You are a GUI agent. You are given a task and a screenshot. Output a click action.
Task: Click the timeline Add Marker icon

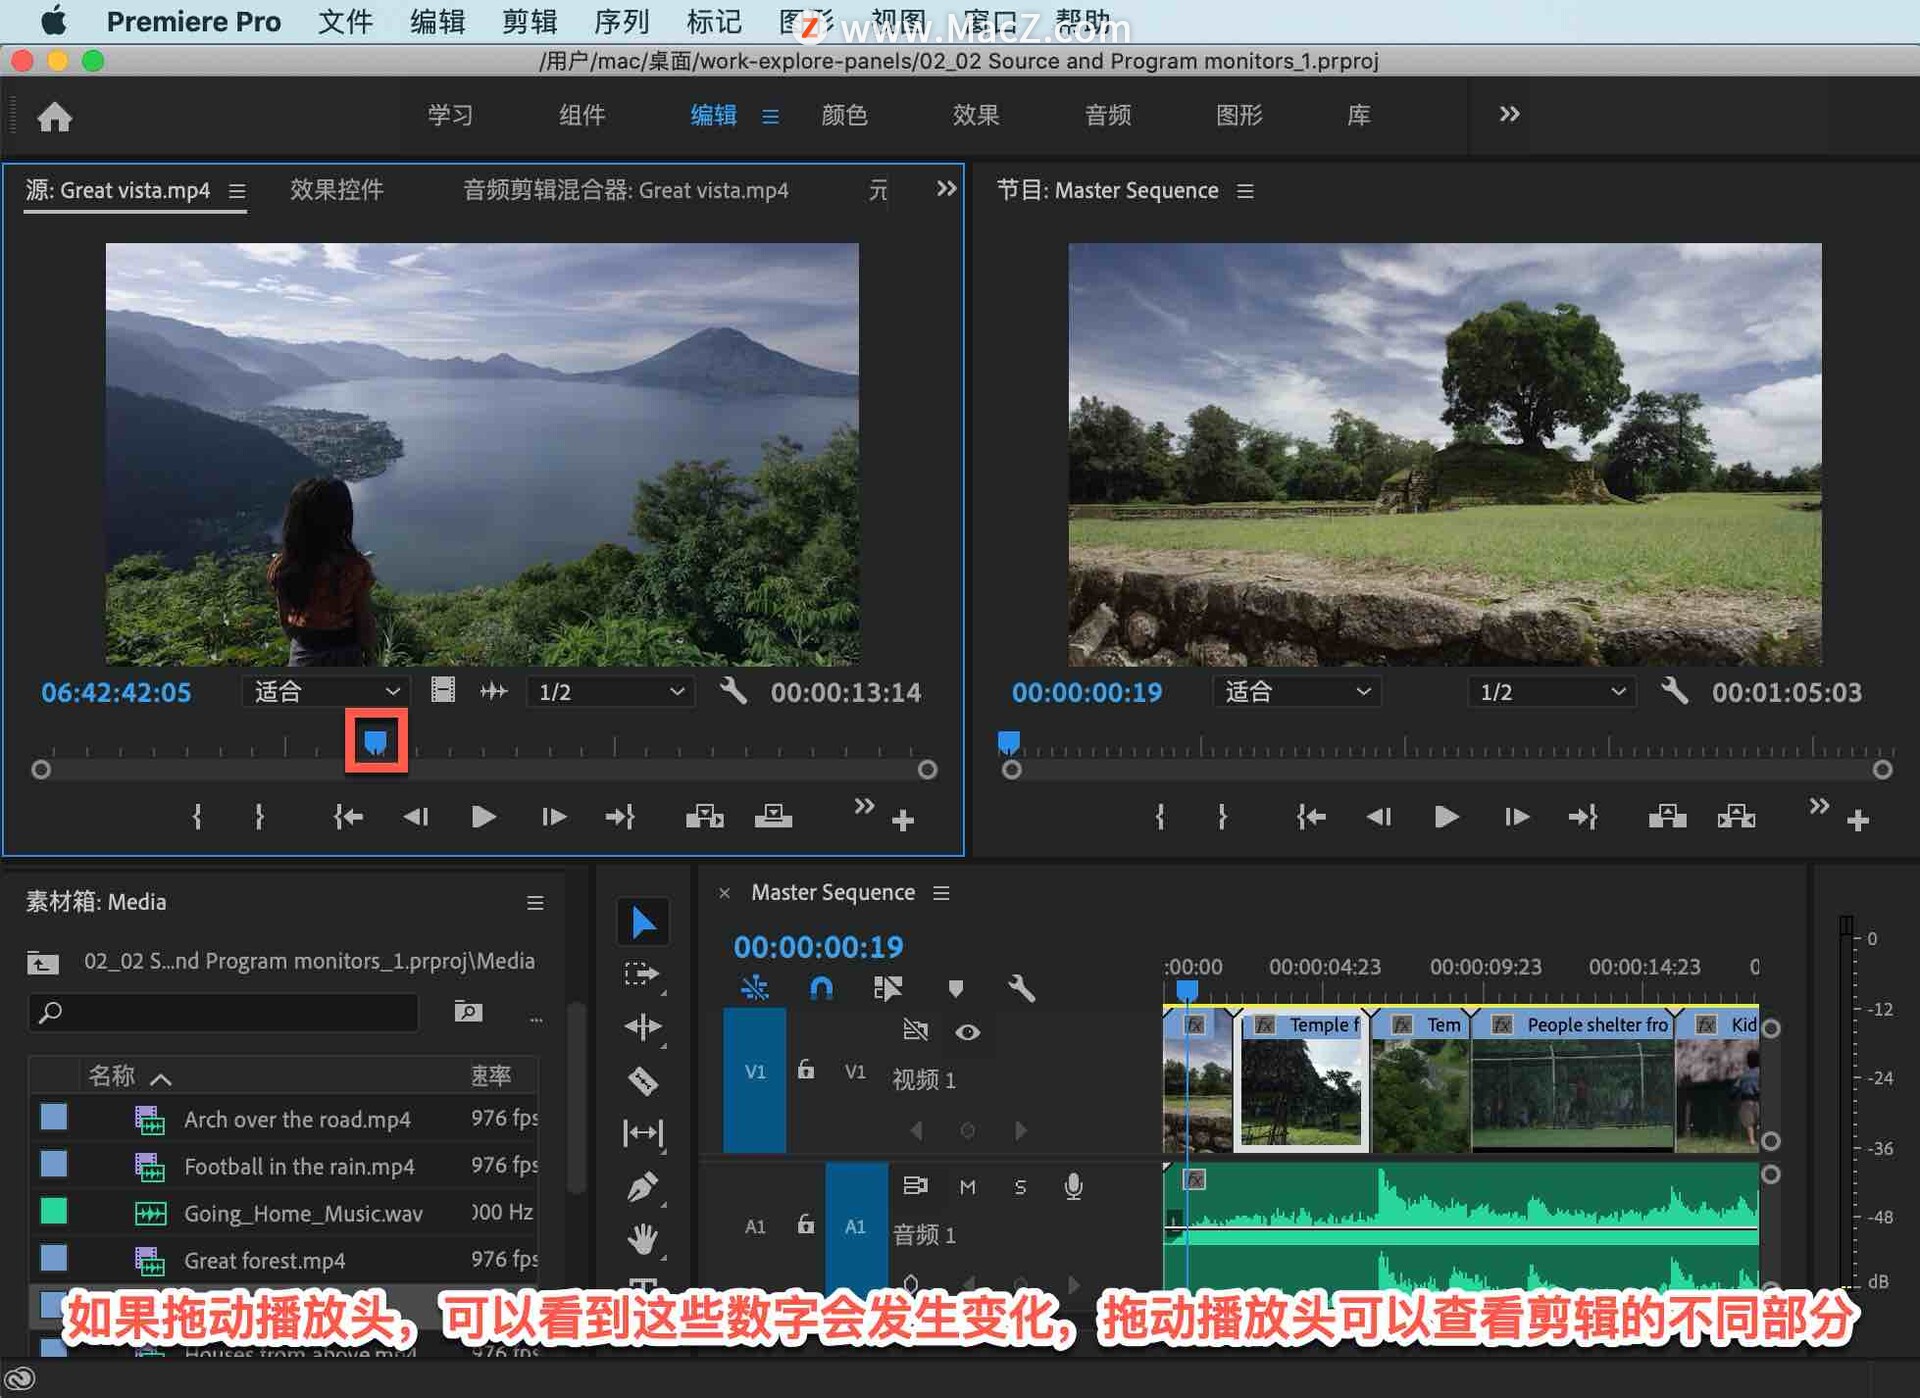955,989
